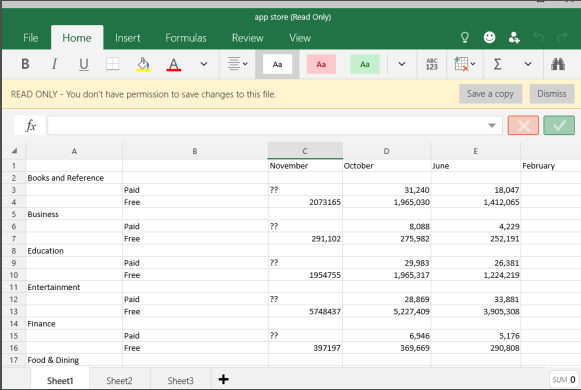Open the cell borders tool

click(x=113, y=64)
